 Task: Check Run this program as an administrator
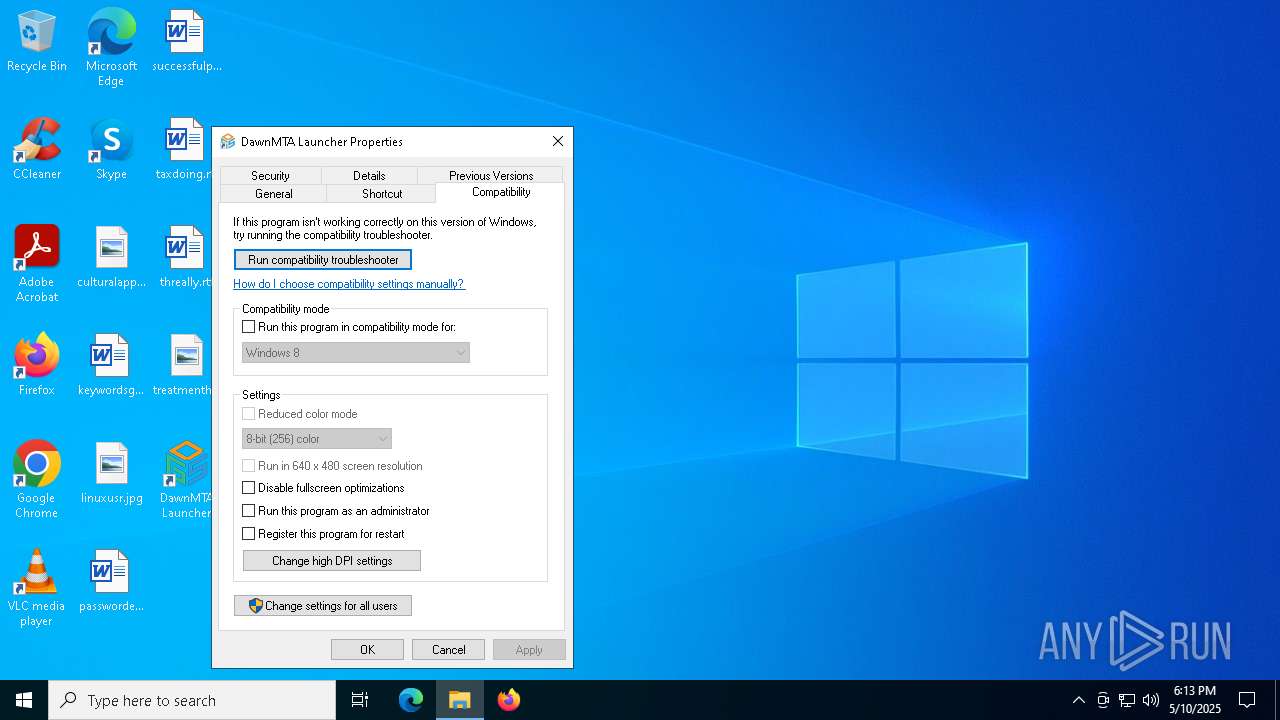click(x=249, y=511)
